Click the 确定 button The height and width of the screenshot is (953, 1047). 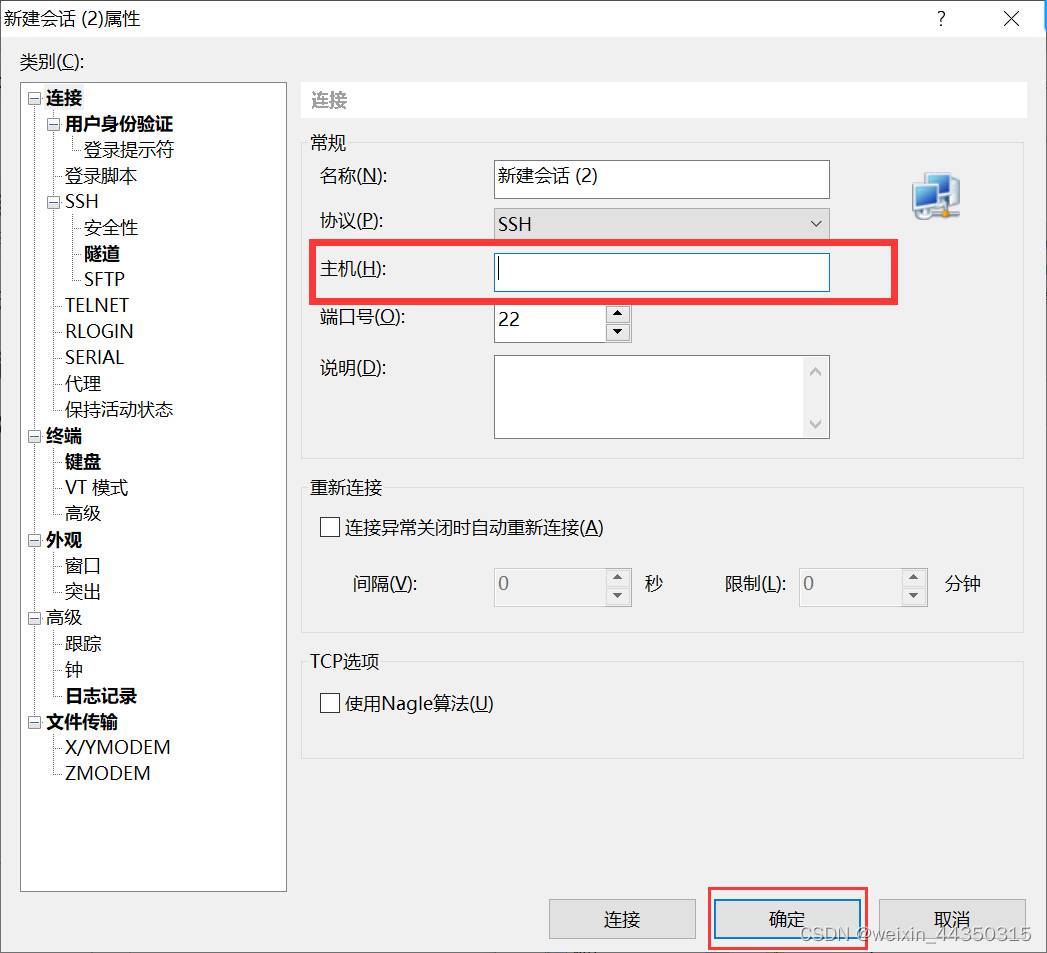[x=787, y=920]
